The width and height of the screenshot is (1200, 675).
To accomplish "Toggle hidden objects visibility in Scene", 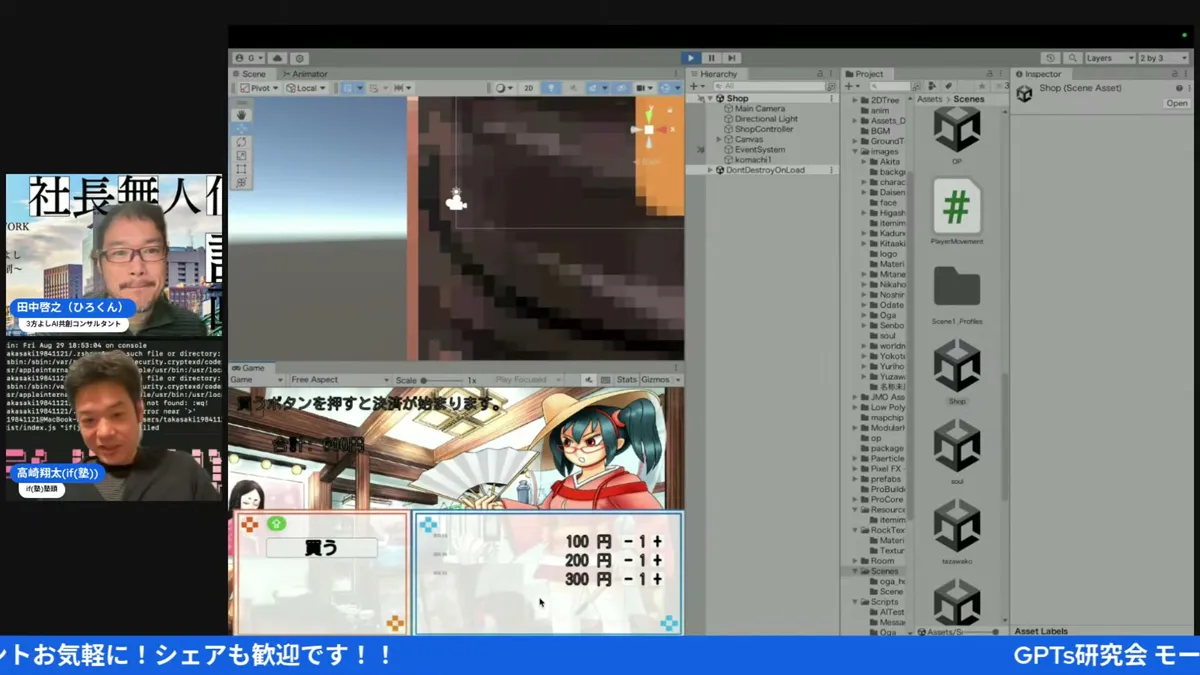I will 621,88.
